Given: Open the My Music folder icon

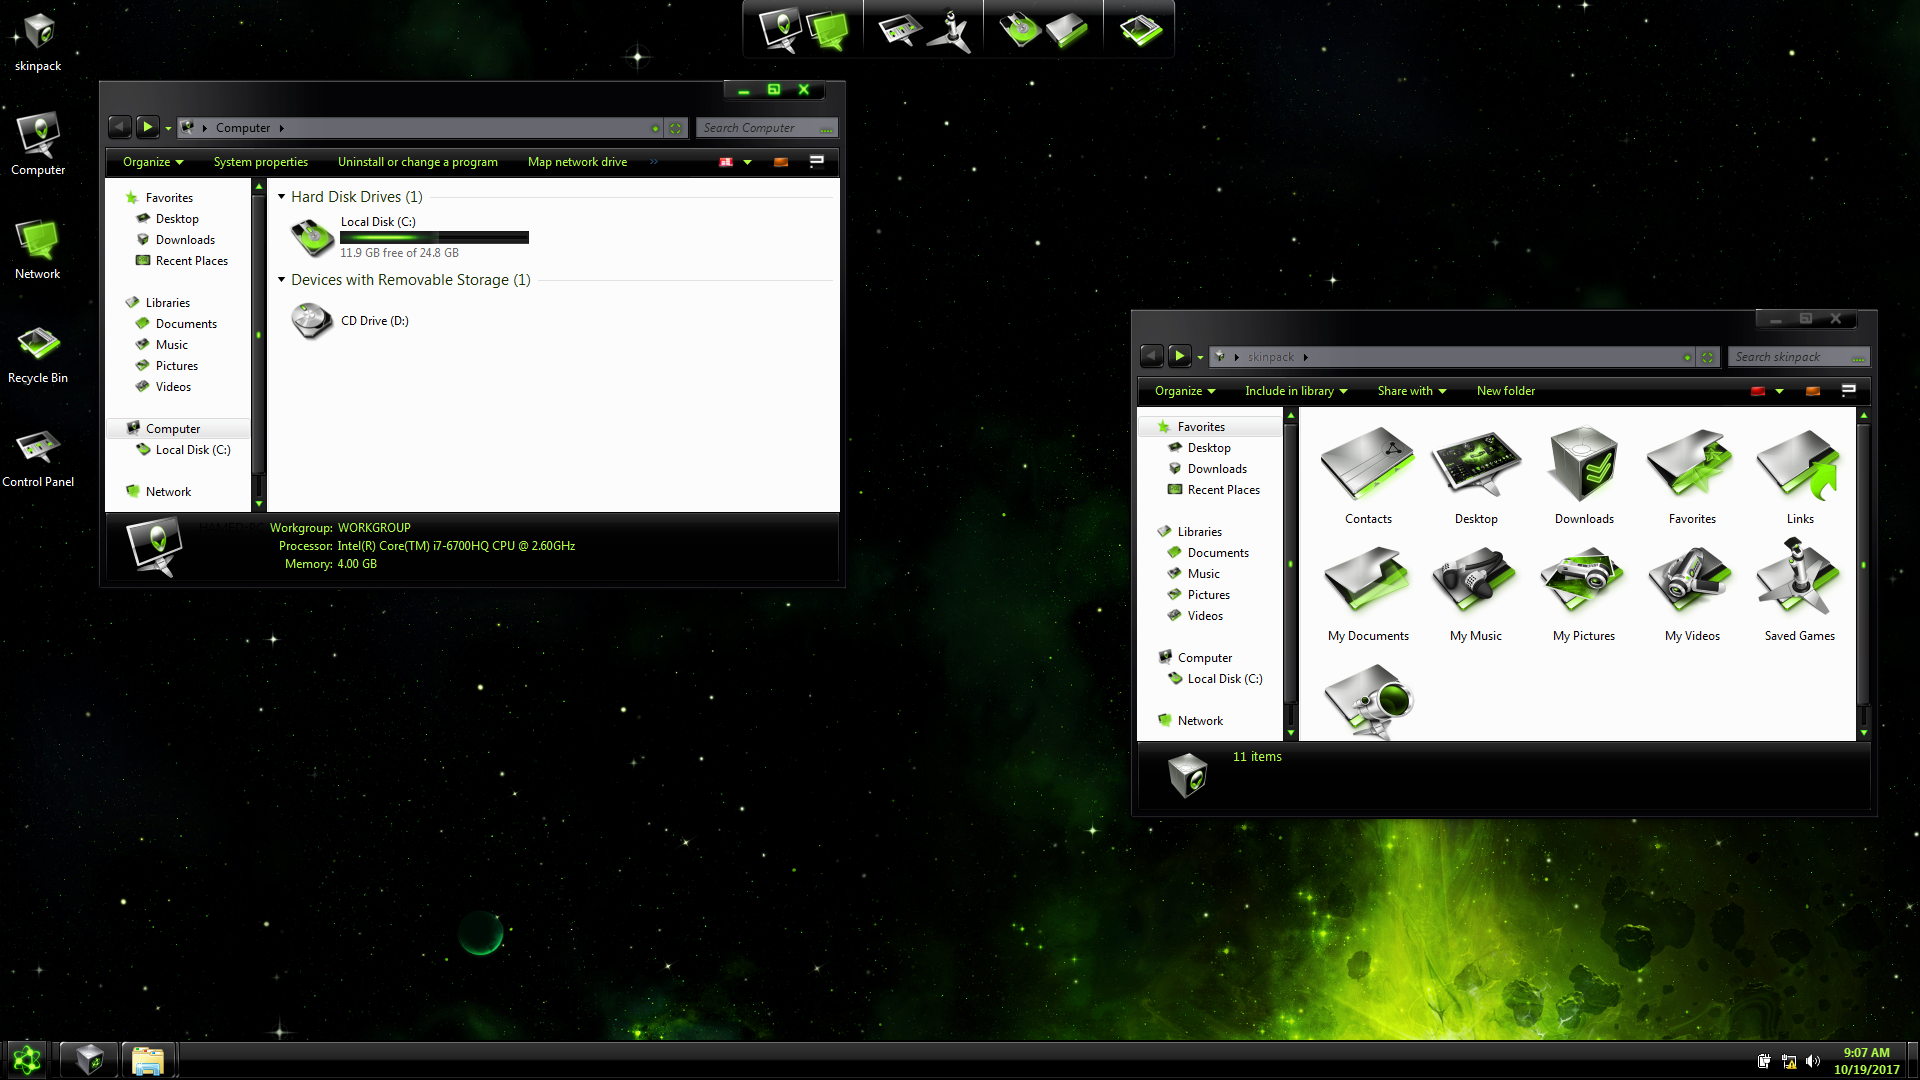Looking at the screenshot, I should click(1475, 581).
